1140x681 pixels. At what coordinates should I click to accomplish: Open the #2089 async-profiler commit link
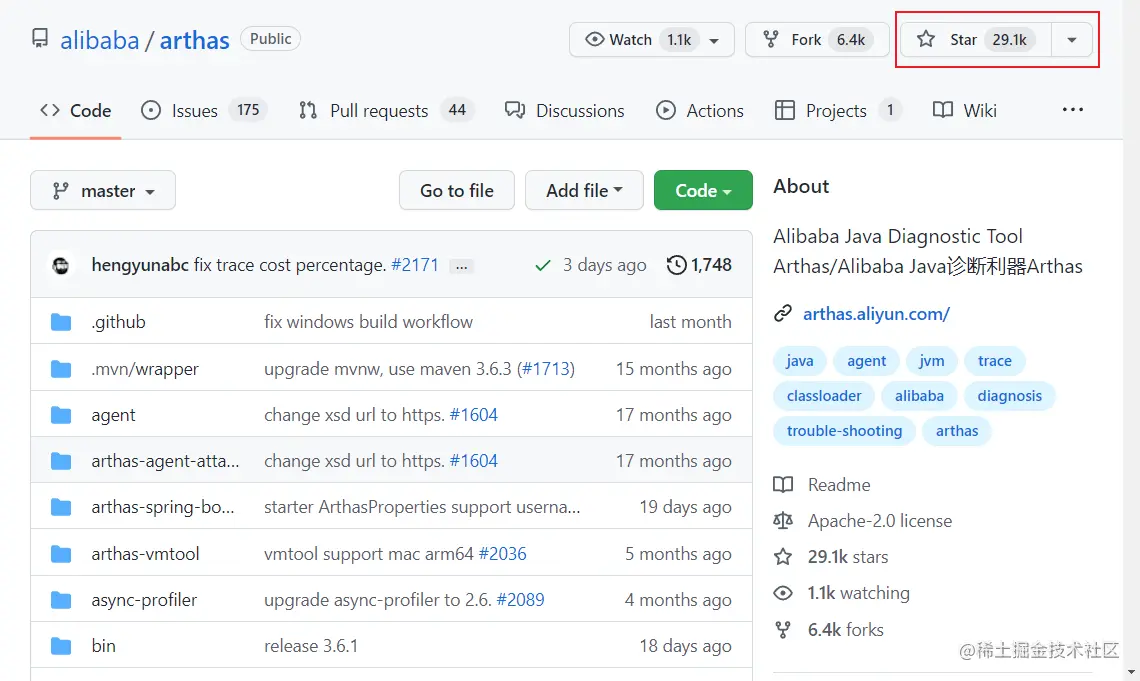pos(520,600)
